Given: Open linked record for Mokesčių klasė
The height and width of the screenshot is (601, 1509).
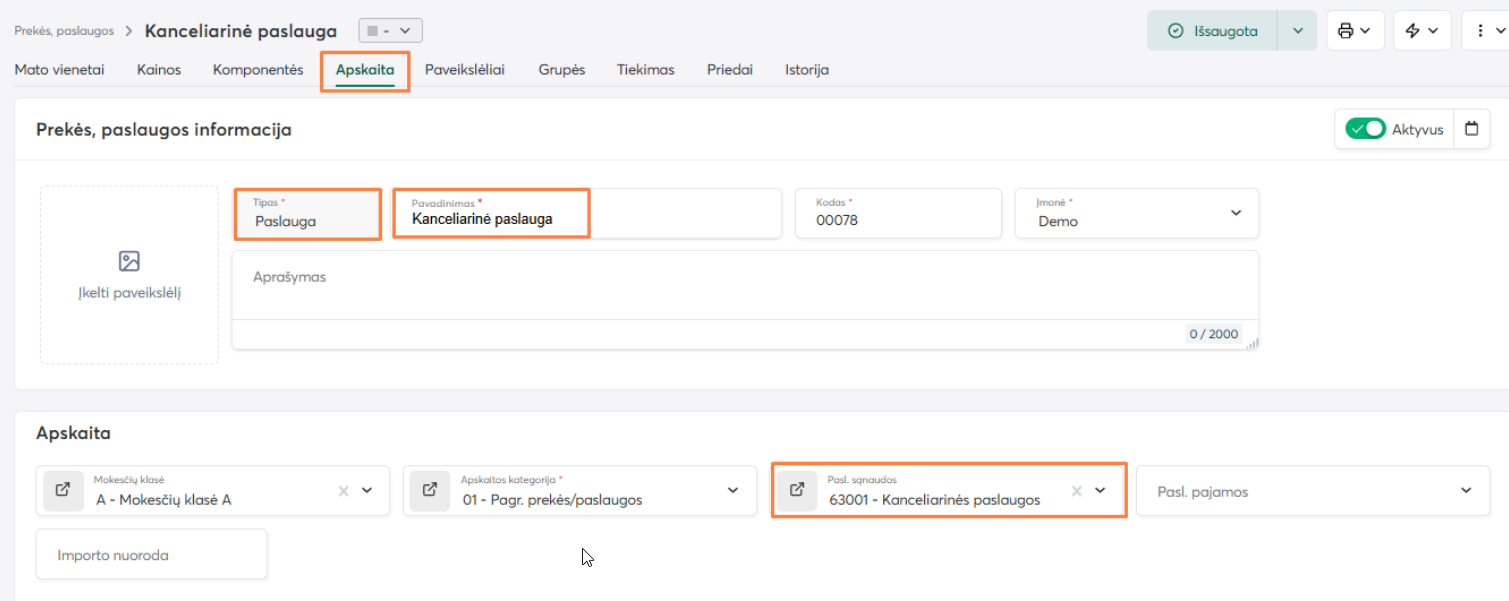Looking at the screenshot, I should point(63,490).
